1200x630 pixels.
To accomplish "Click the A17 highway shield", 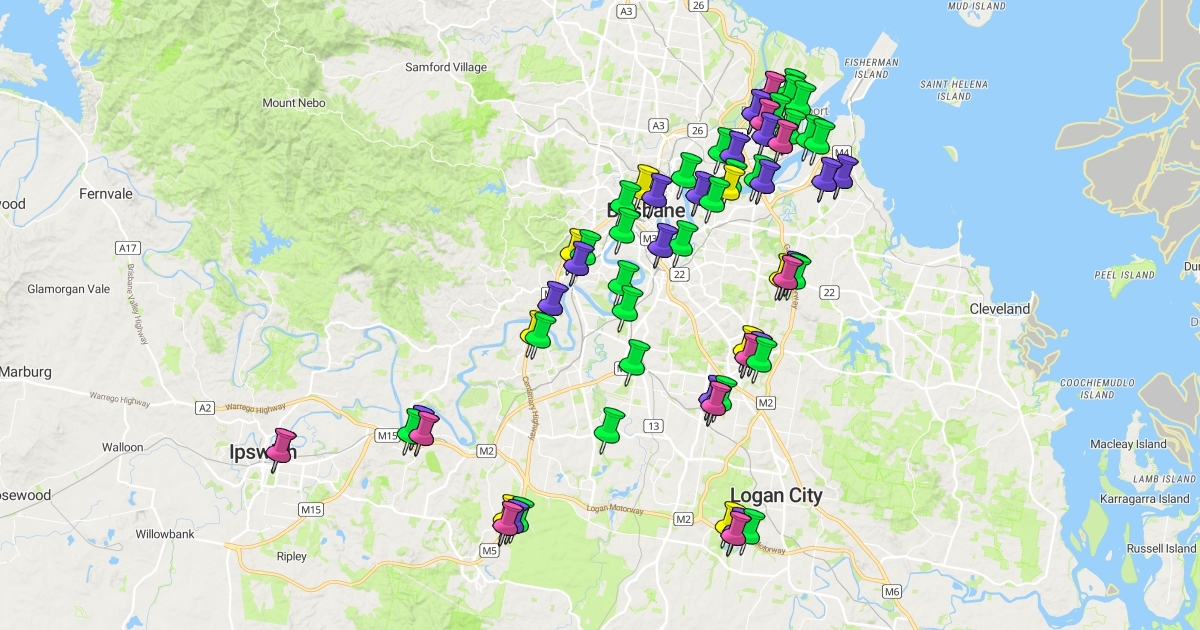I will coord(127,247).
